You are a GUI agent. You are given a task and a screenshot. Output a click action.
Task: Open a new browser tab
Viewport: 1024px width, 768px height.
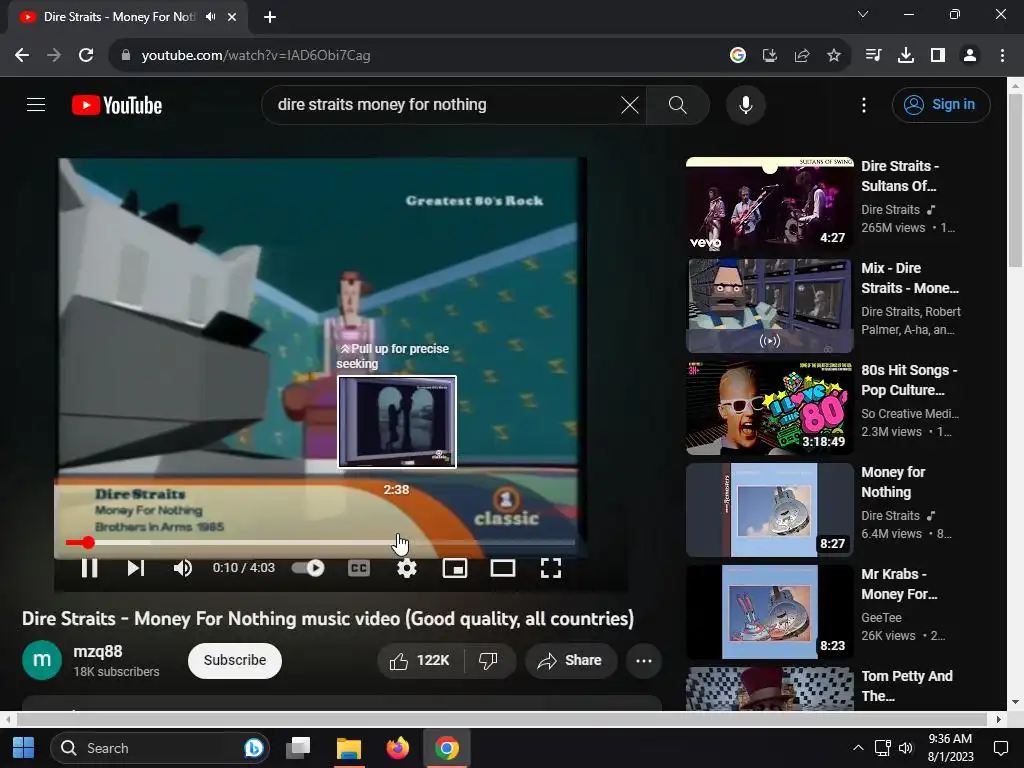[270, 17]
